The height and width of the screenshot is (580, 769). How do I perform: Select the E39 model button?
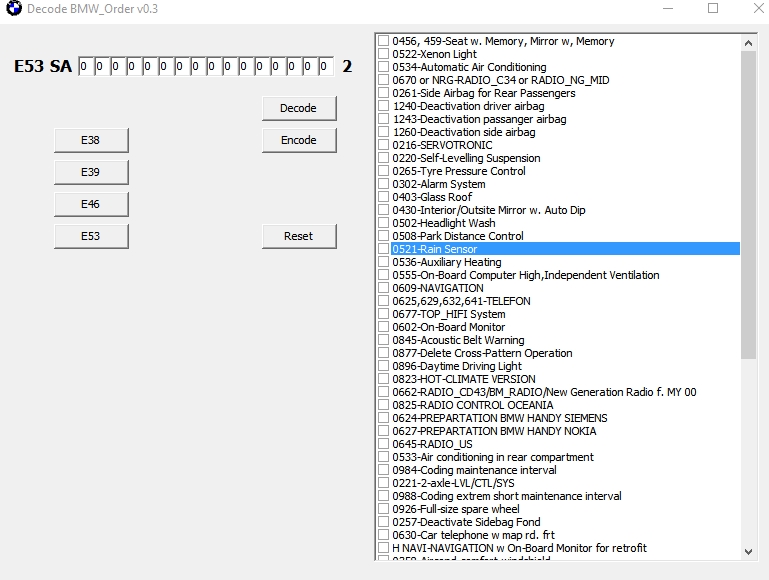91,172
